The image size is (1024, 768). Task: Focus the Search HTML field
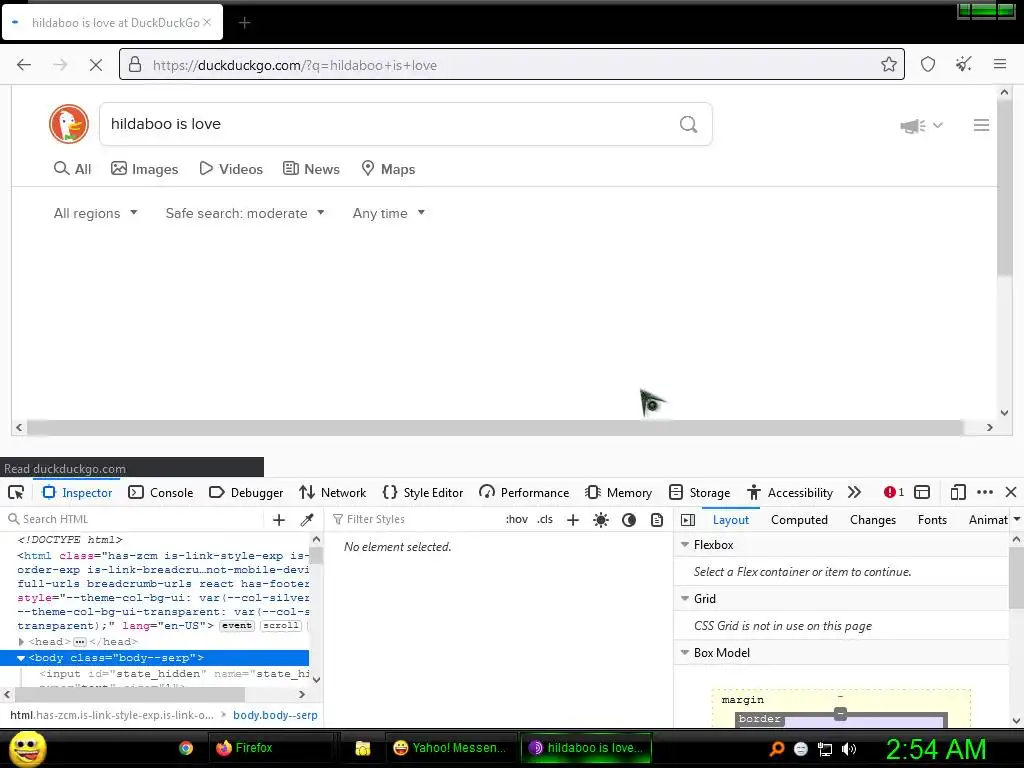coord(134,520)
